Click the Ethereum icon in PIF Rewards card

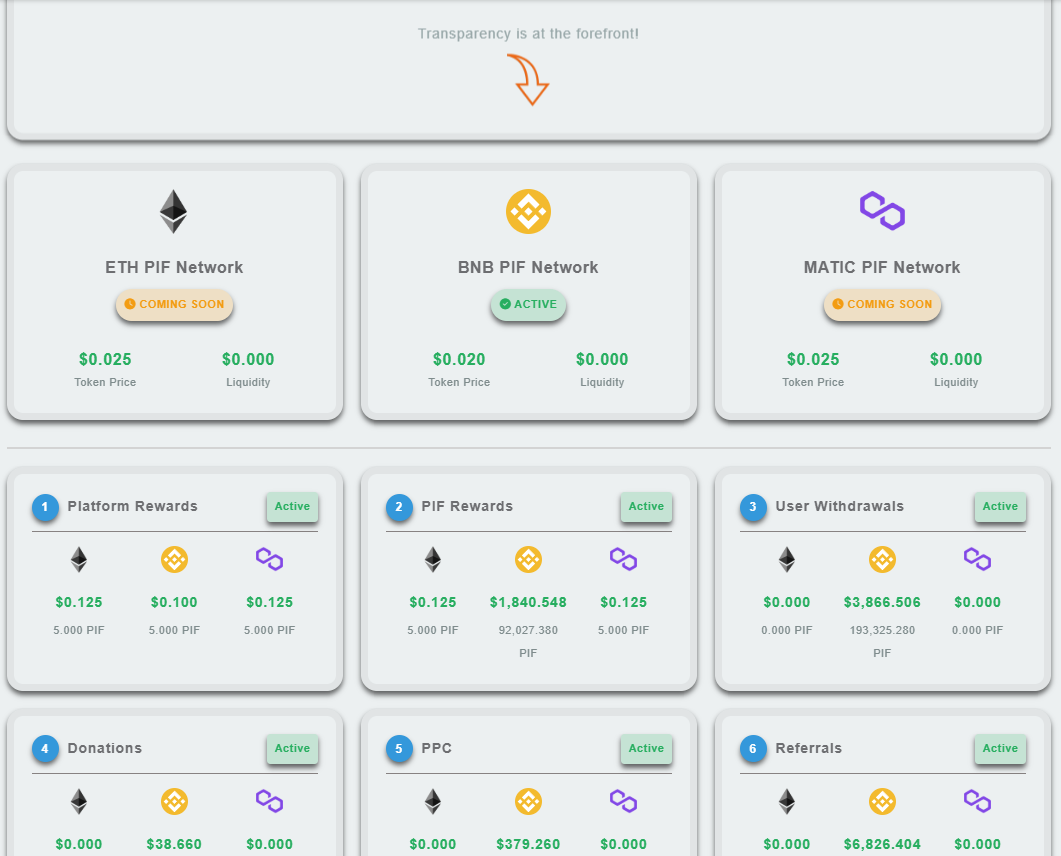pos(432,560)
